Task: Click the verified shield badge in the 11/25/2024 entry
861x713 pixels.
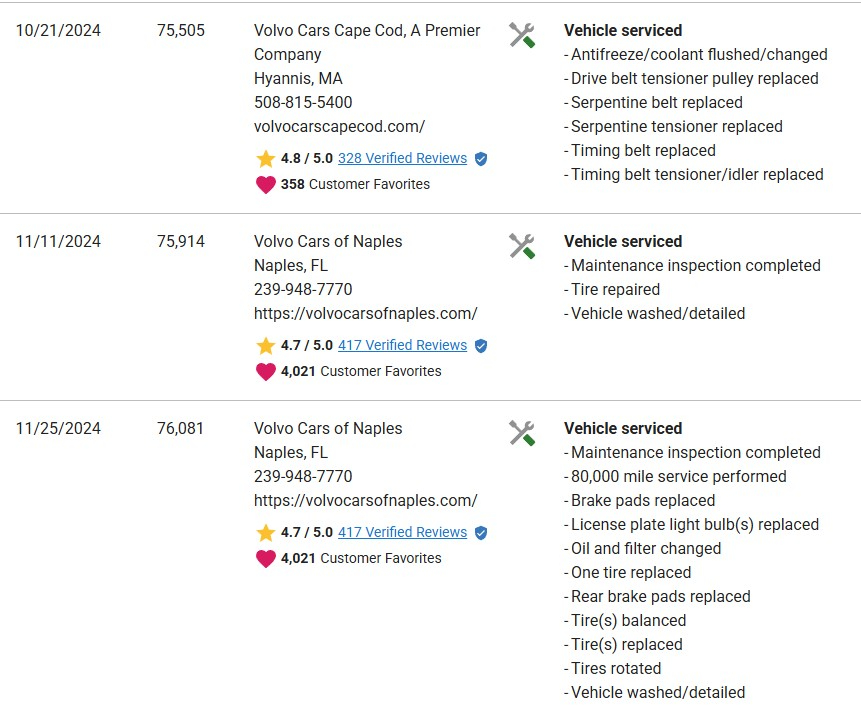Action: [x=481, y=533]
